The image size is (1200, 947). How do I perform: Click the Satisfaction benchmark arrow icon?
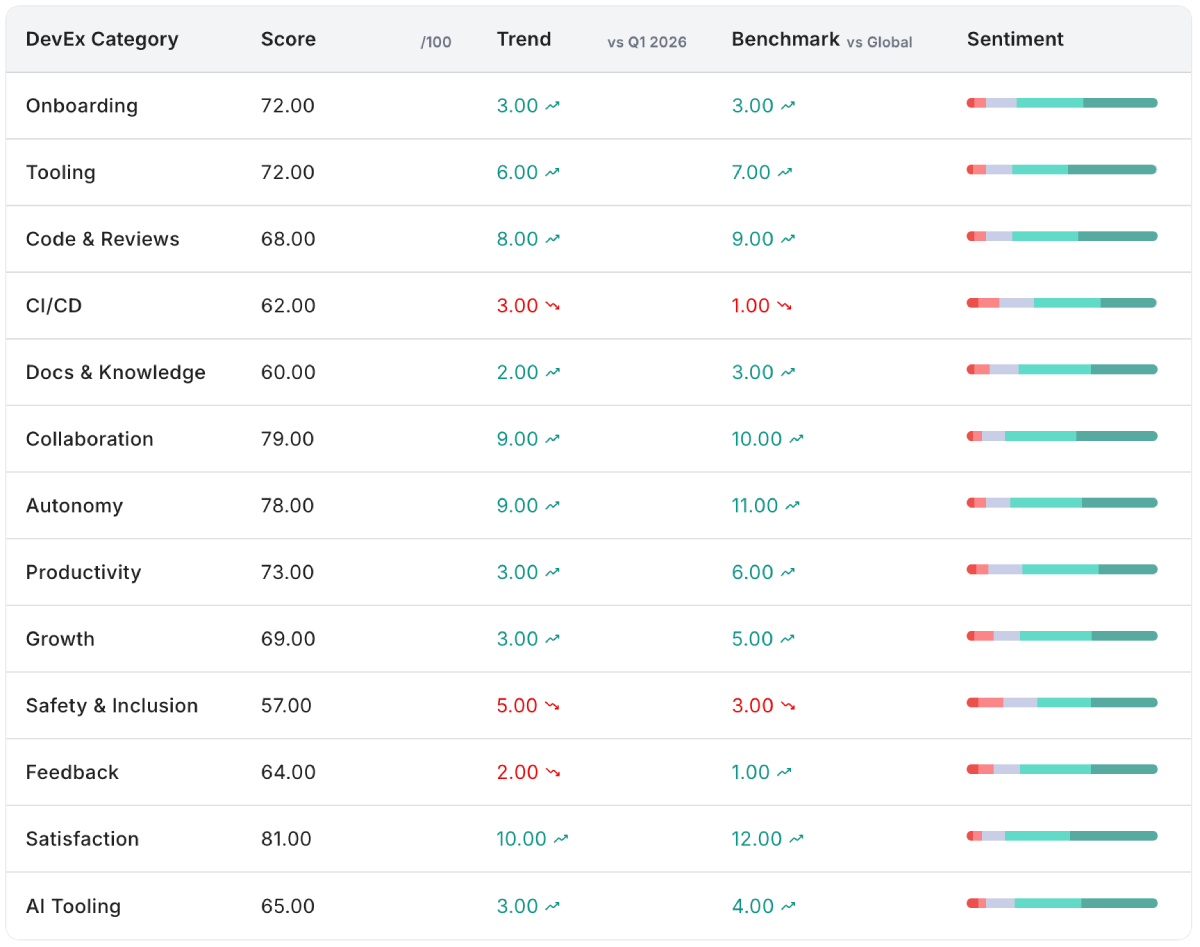click(797, 839)
